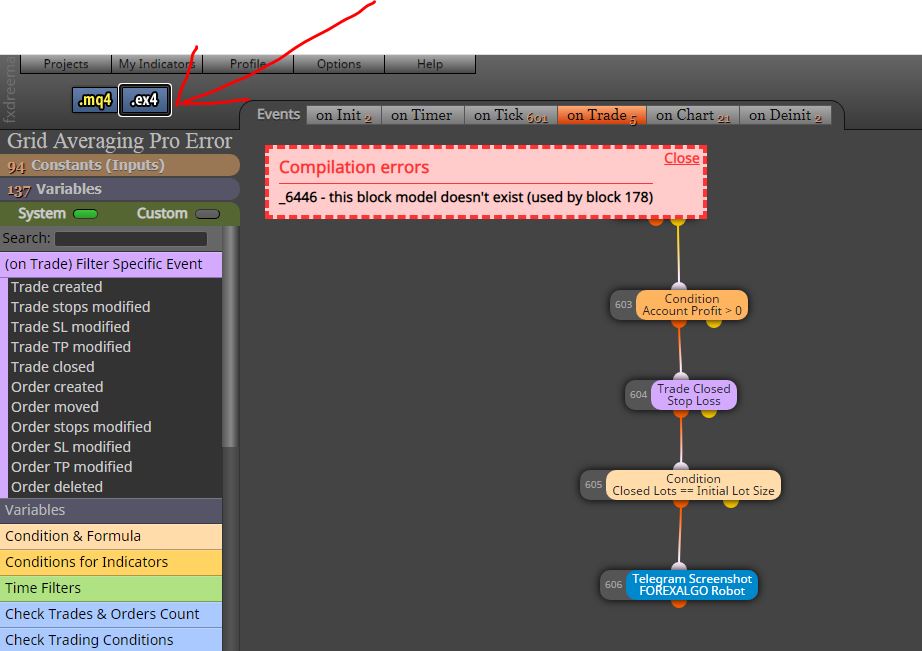Open the Help menu
This screenshot has height=651, width=922.
pos(430,64)
